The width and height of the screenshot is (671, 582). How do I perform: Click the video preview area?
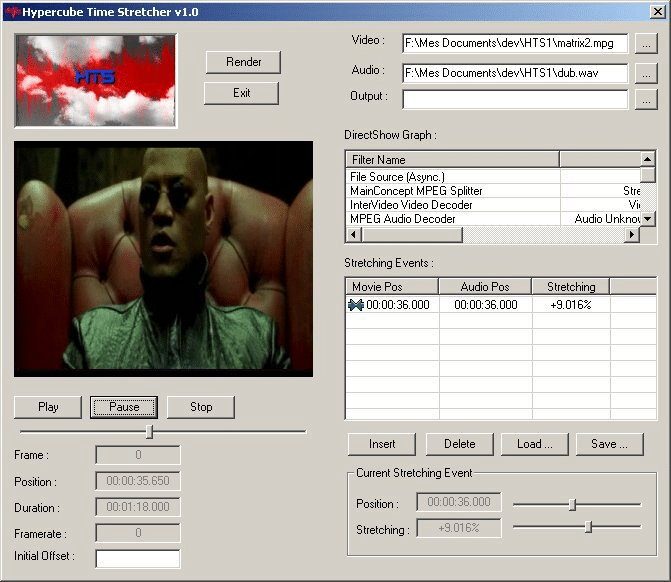[x=163, y=259]
